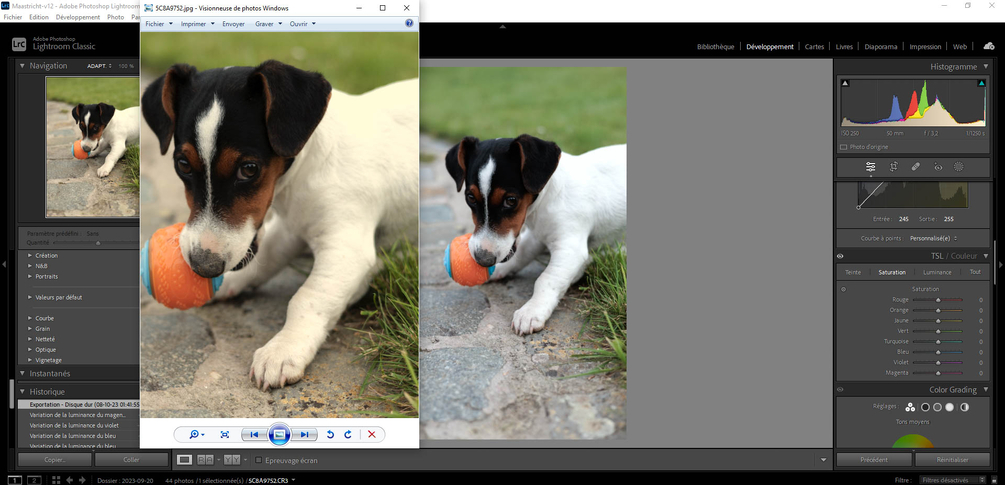Open the masking tool (dotted circle) icon
Screen dimensions: 1005x485
[x=958, y=167]
